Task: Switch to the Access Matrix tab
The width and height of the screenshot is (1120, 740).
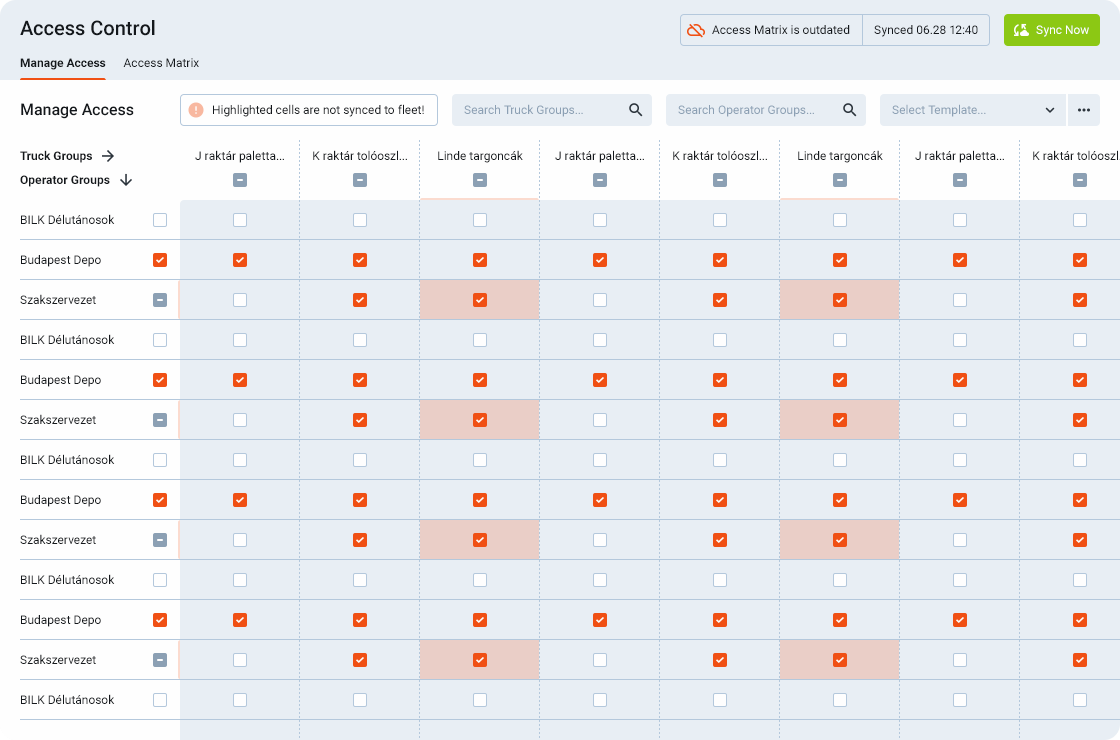Action: [161, 63]
